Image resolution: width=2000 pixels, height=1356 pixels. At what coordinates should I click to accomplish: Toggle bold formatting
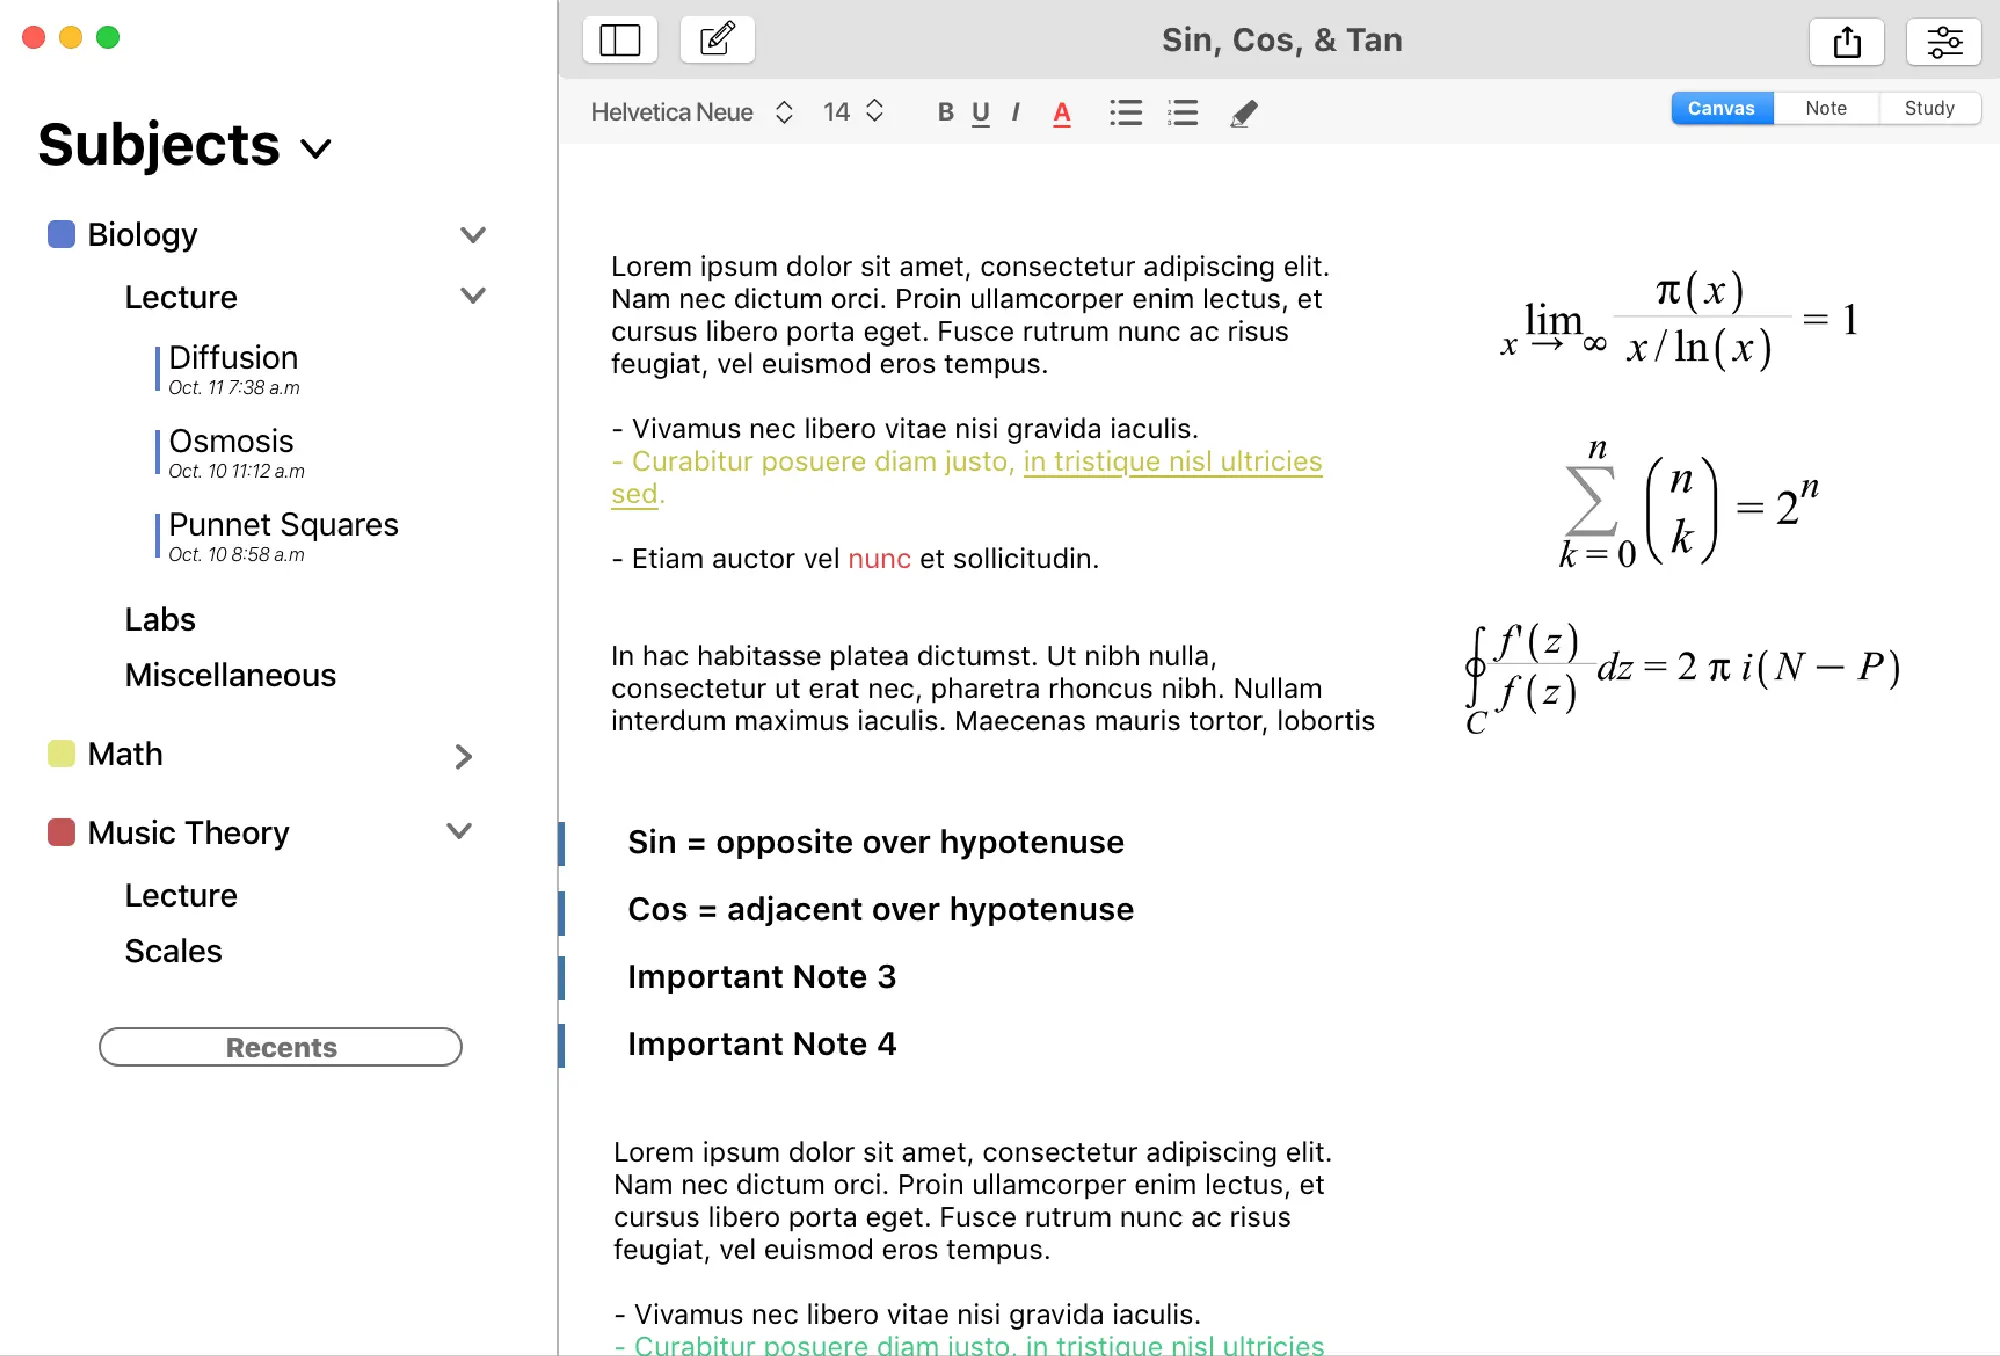(x=945, y=113)
